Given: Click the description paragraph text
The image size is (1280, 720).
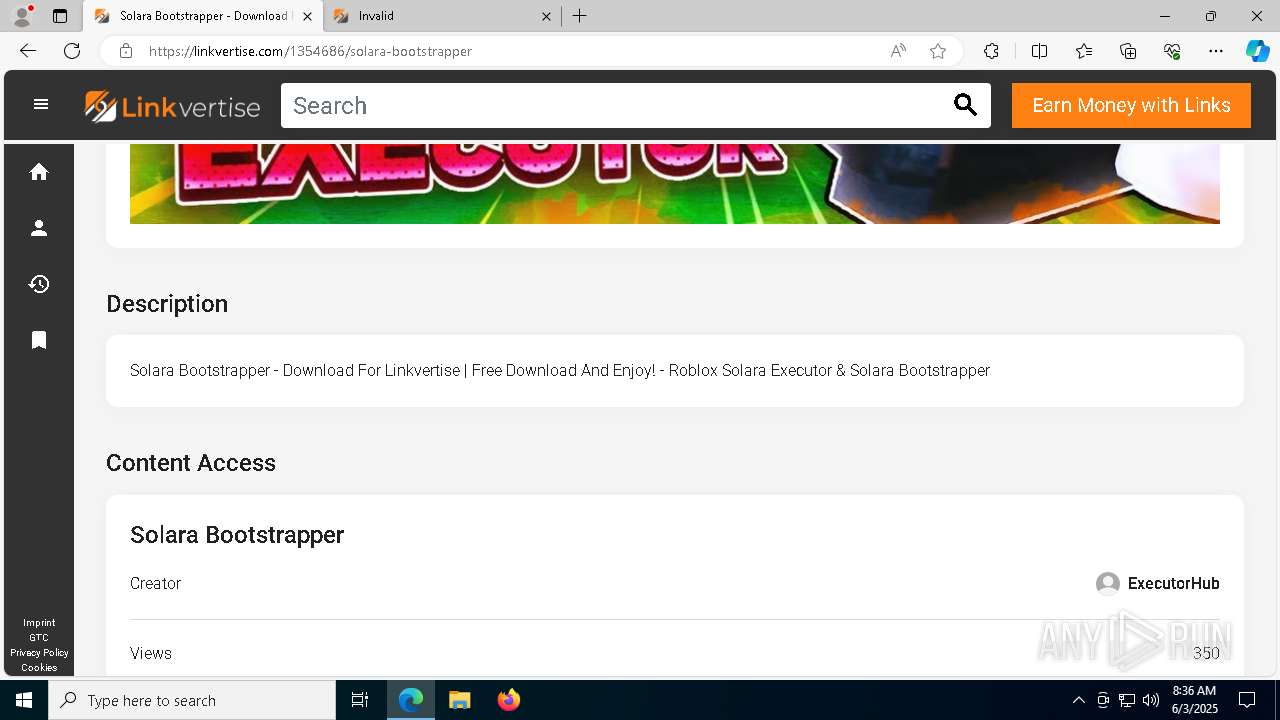Looking at the screenshot, I should coord(560,371).
